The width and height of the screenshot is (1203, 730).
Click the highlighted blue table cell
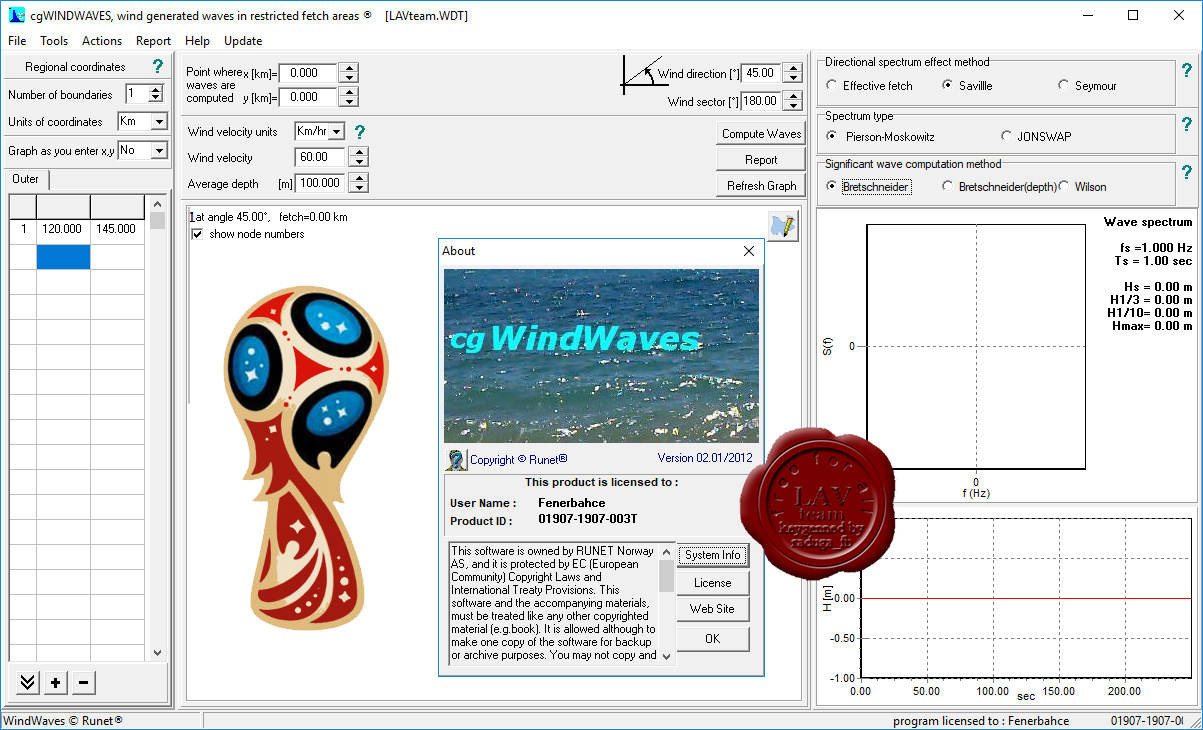pyautogui.click(x=63, y=257)
